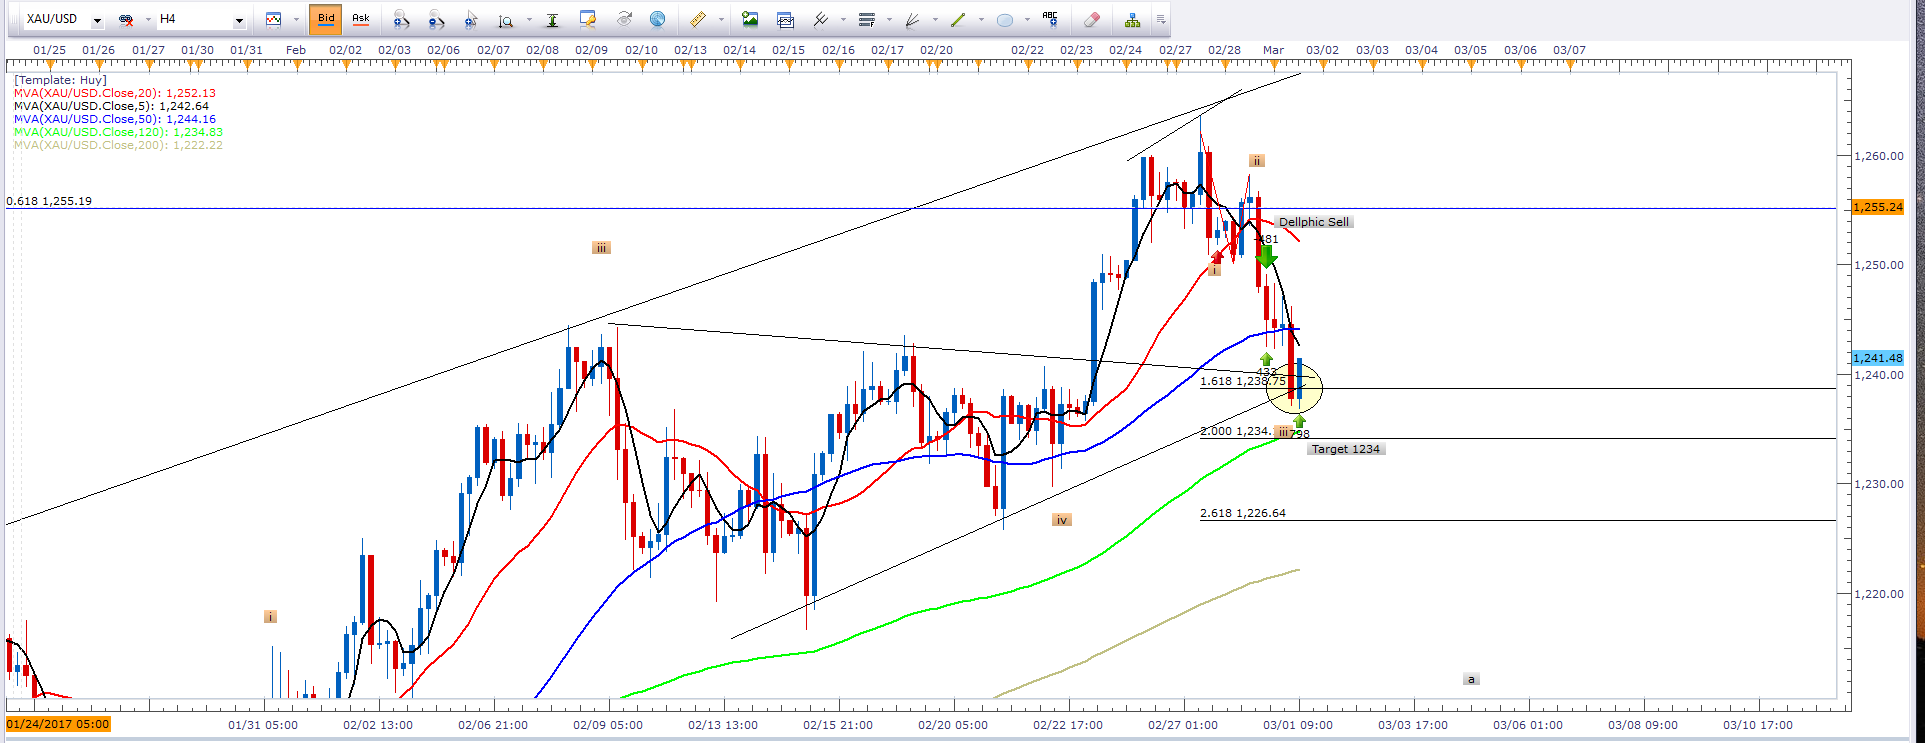Click the green hierarchy tree icon
Image resolution: width=1925 pixels, height=743 pixels.
click(x=1132, y=19)
